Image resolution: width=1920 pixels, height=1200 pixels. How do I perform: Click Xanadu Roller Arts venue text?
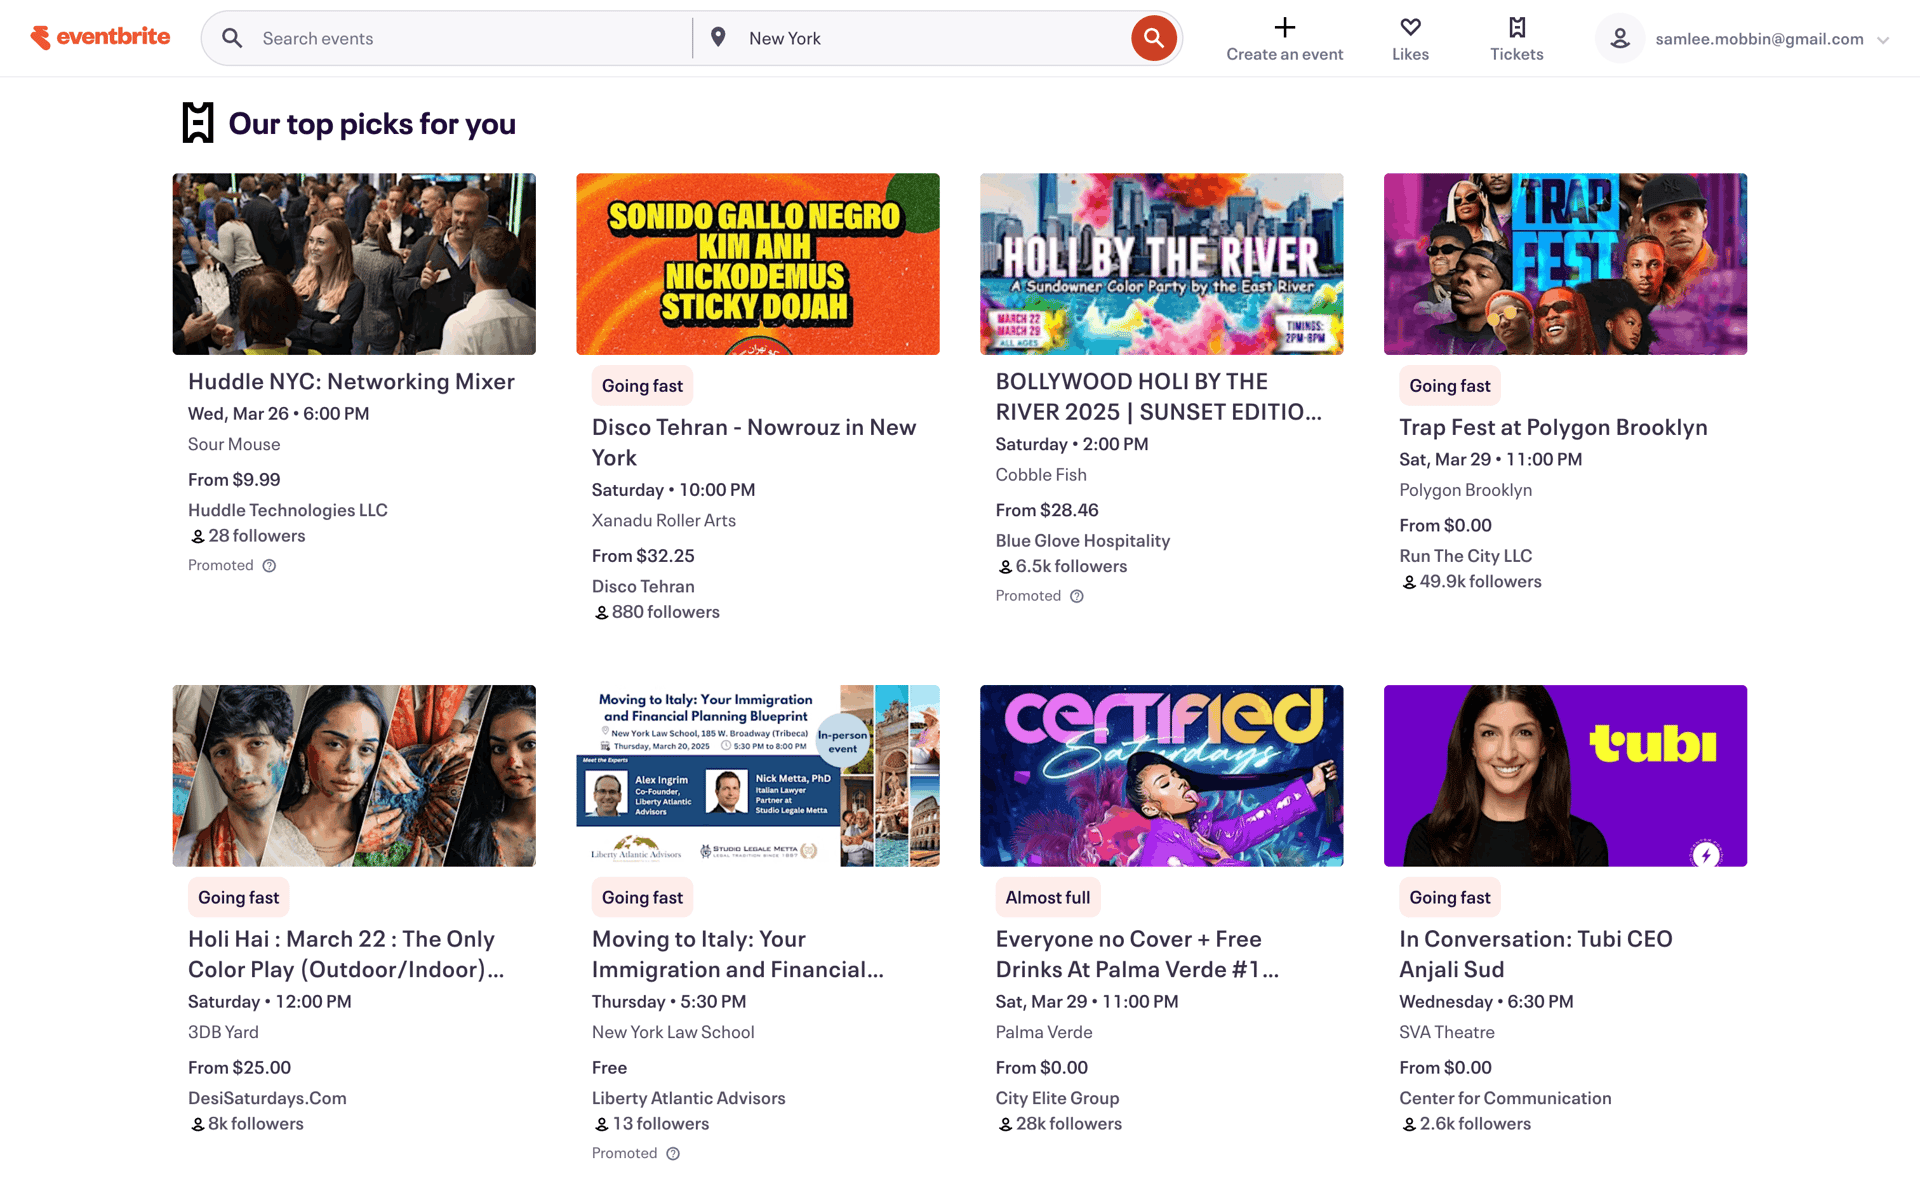click(664, 520)
